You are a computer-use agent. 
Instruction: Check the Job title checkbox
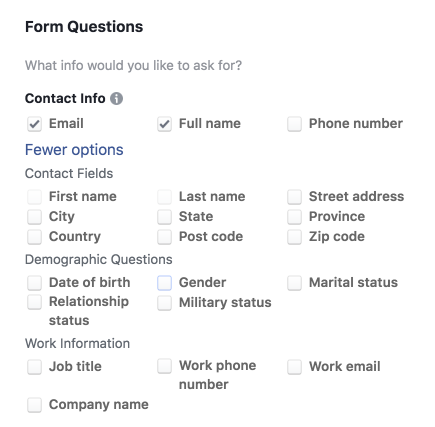[x=34, y=367]
